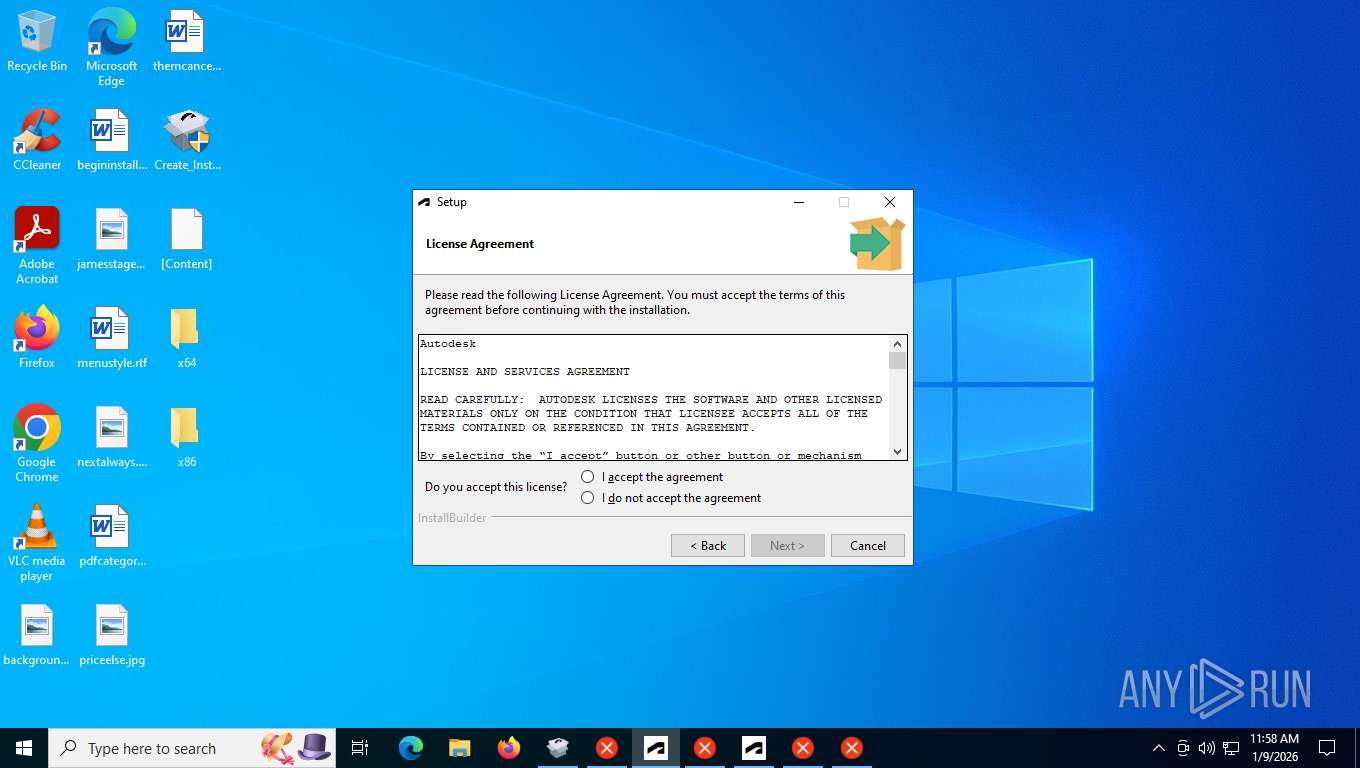The height and width of the screenshot is (768, 1360).
Task: Select the priceelse.jpg file icon
Action: (x=112, y=636)
